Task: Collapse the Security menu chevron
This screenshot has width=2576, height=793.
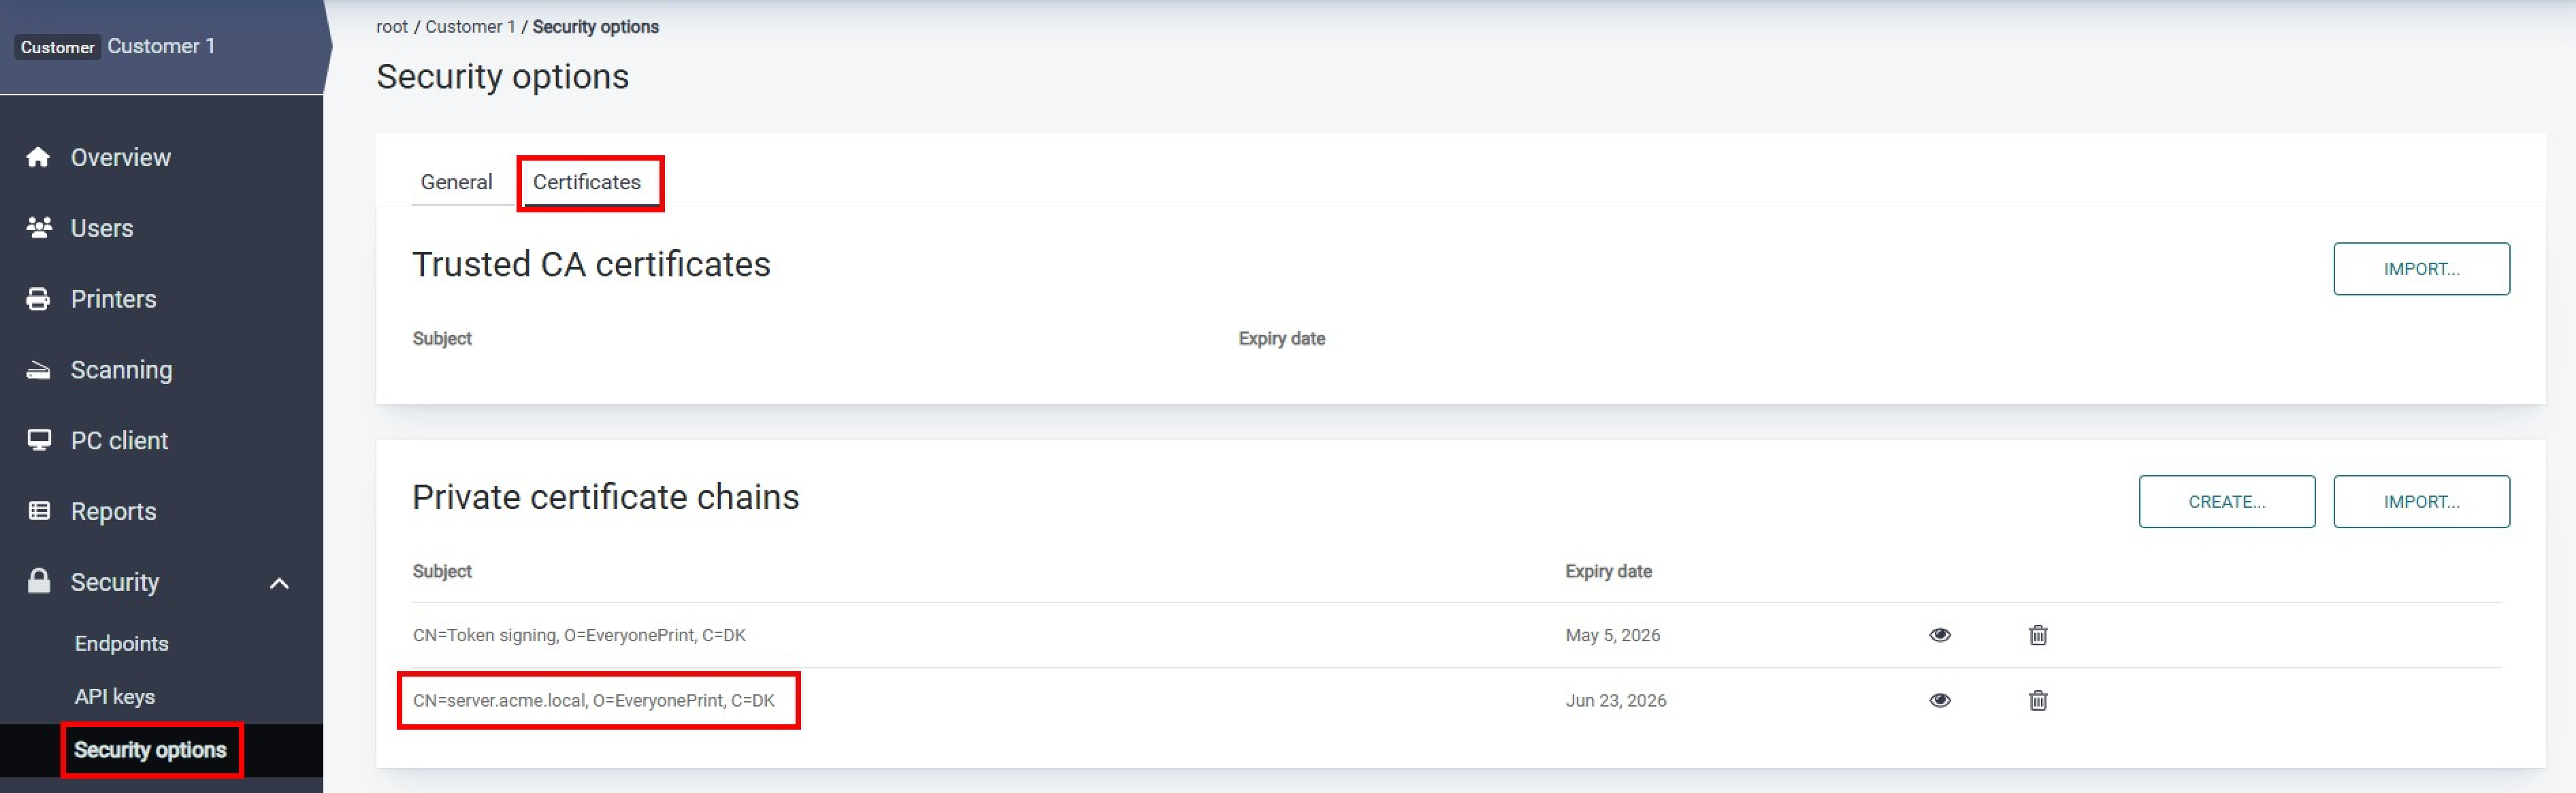Action: coord(279,583)
